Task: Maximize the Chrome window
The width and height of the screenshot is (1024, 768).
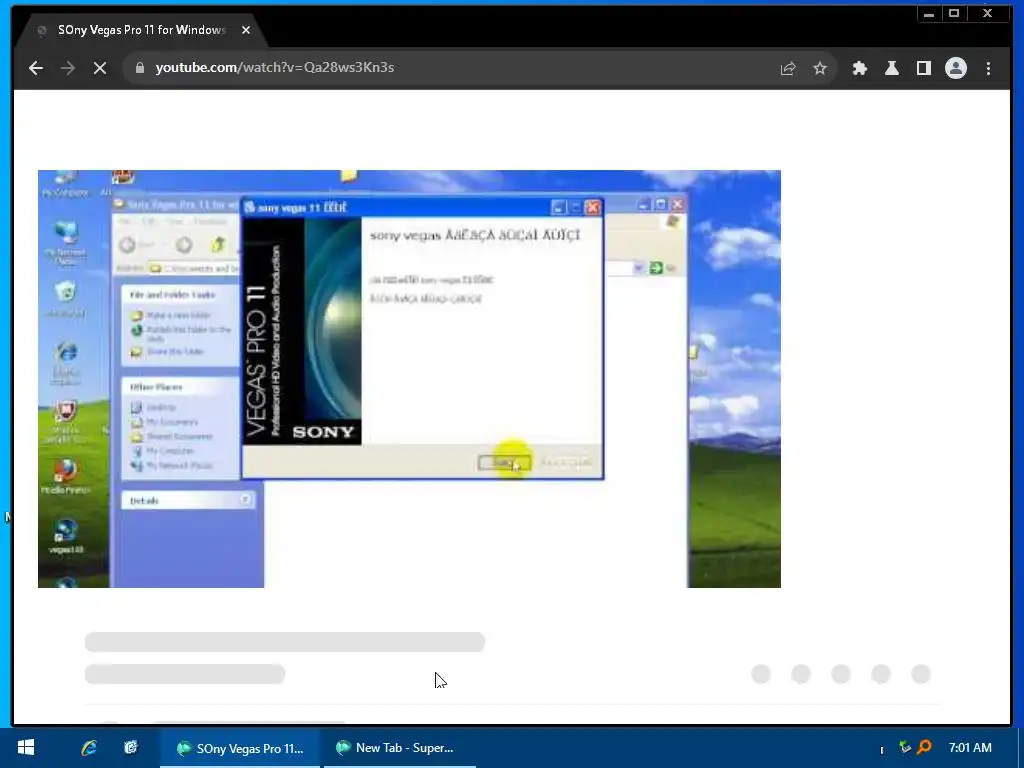Action: click(x=954, y=13)
